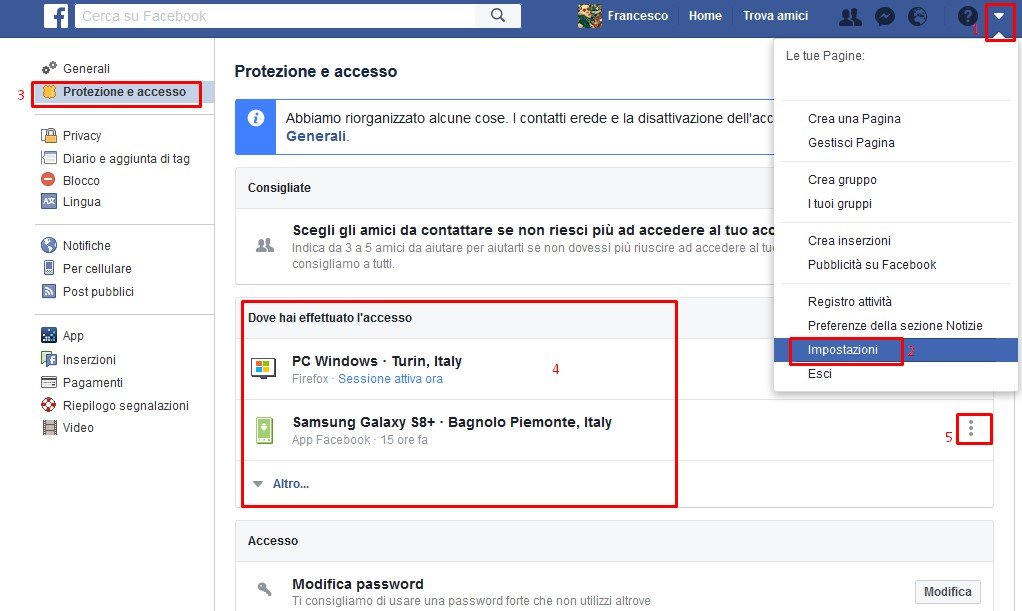1022x611 pixels.
Task: Toggle the account dropdown arrow in the top bar
Action: coord(999,16)
